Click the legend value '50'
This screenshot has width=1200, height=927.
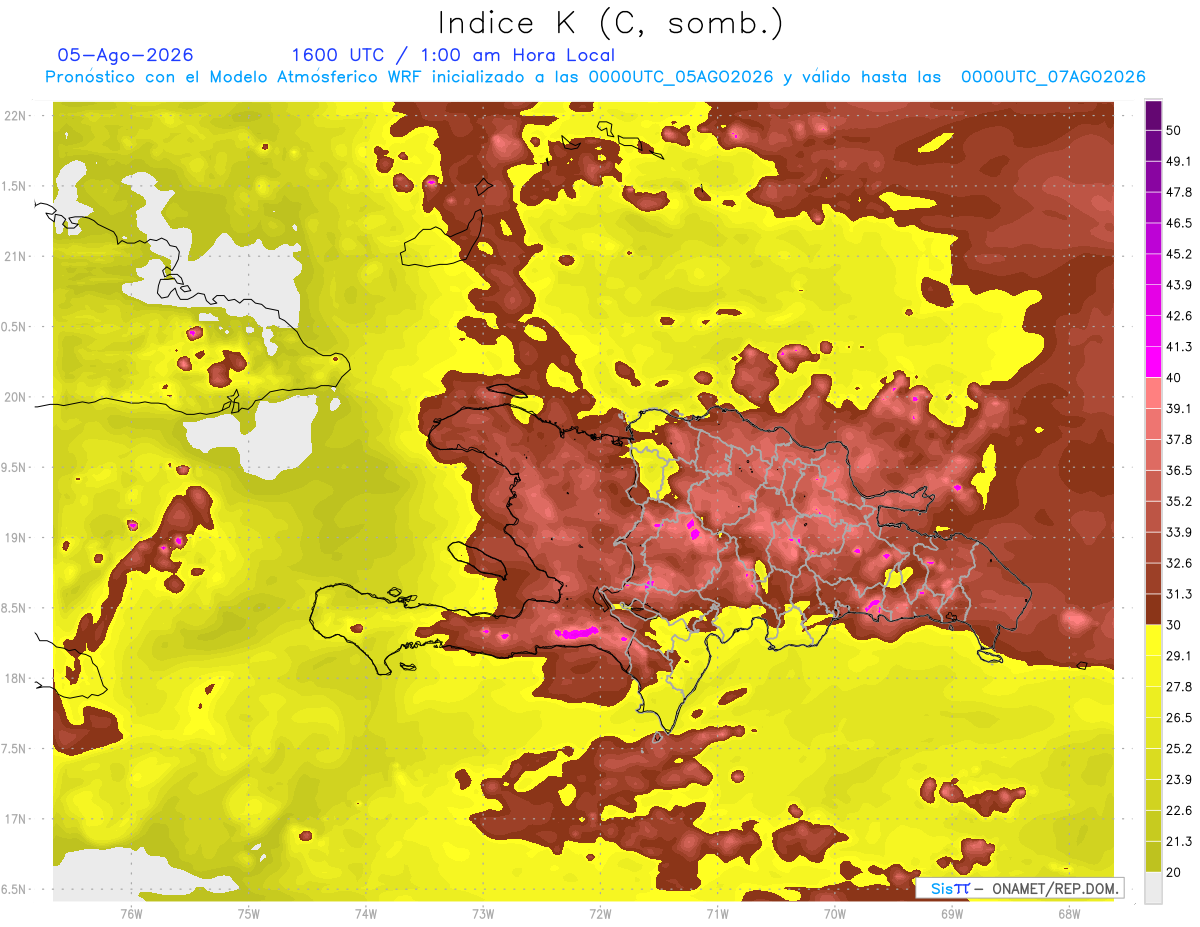1175,131
